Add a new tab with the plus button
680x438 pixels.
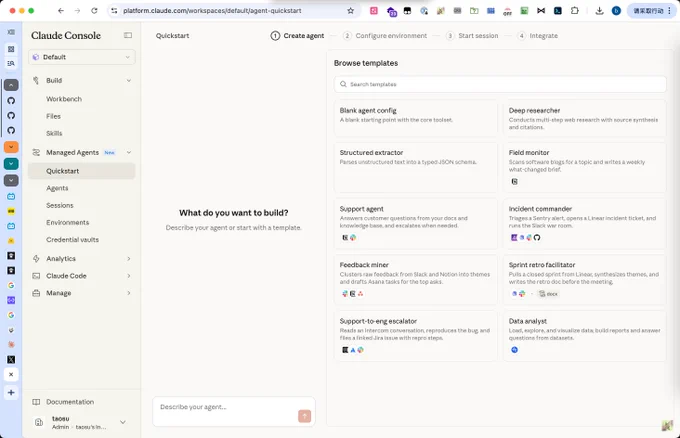pos(11,392)
